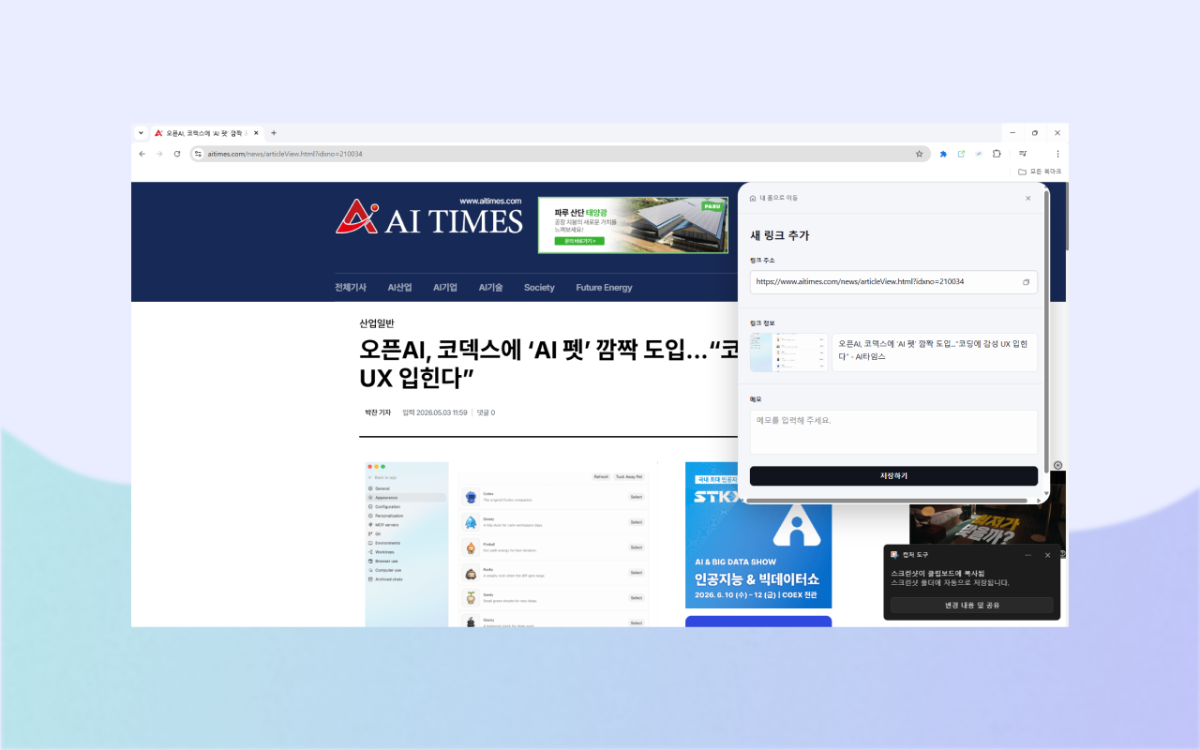Open the Snipping Tool toast options menu

(1028, 554)
